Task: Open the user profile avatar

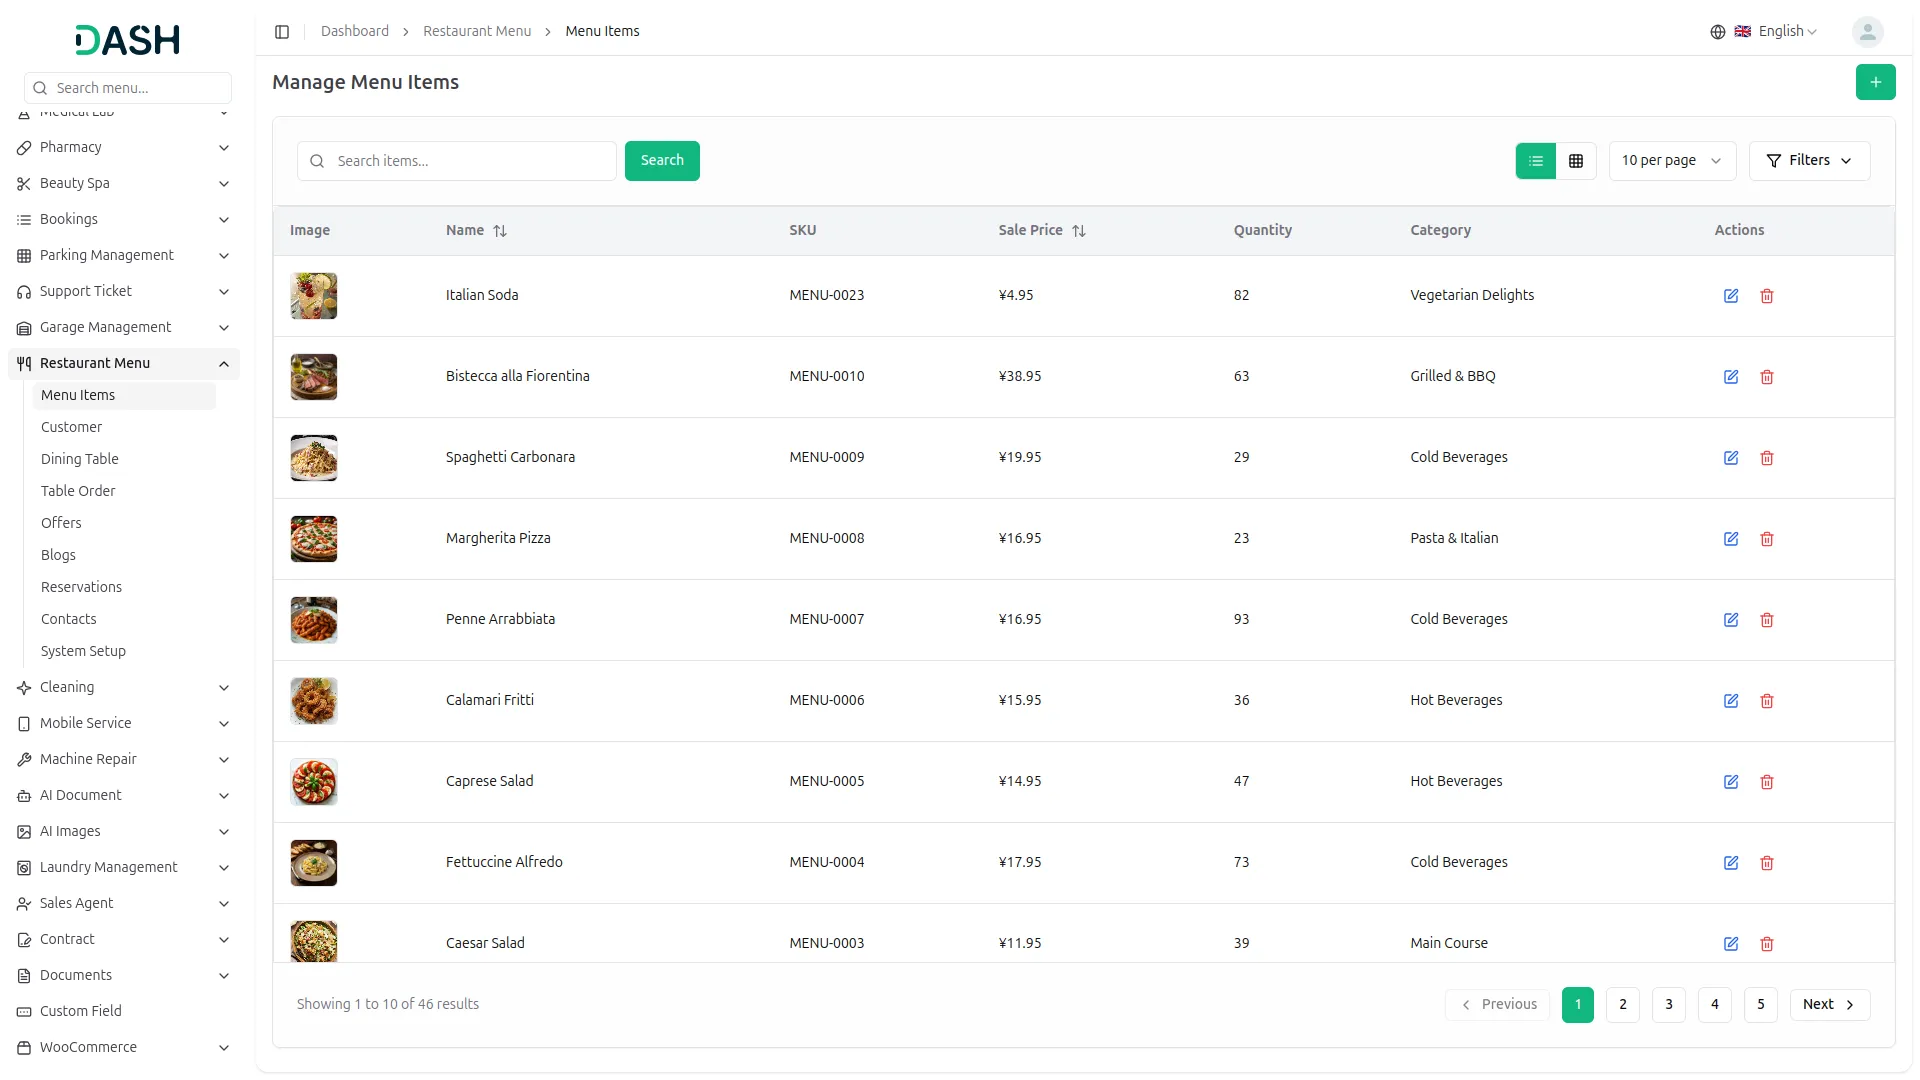Action: pos(1867,32)
